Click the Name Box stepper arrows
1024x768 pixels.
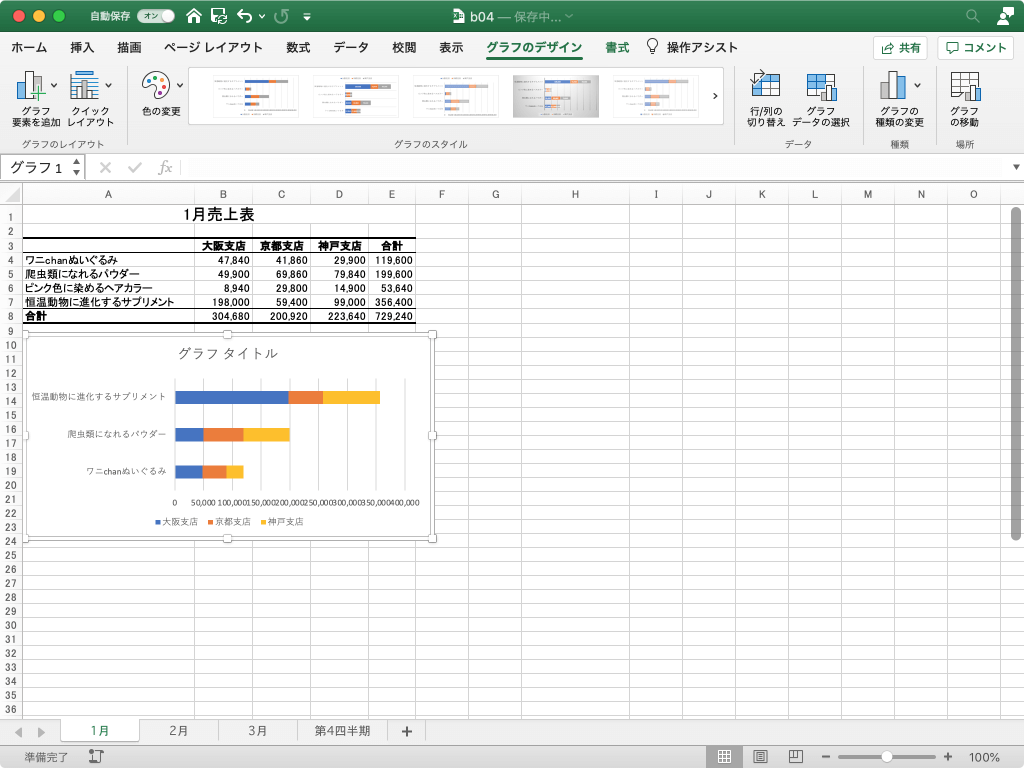[x=76, y=167]
